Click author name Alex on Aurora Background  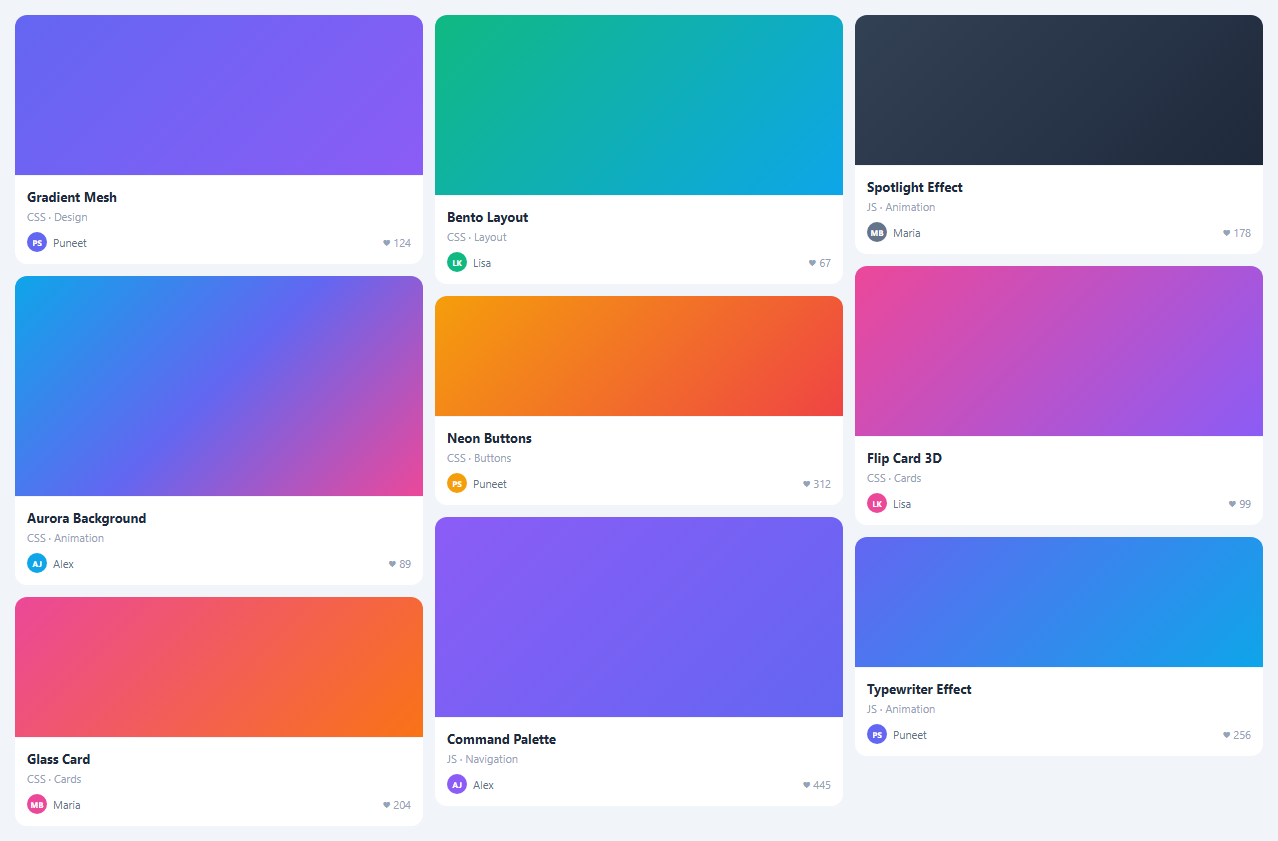point(64,564)
